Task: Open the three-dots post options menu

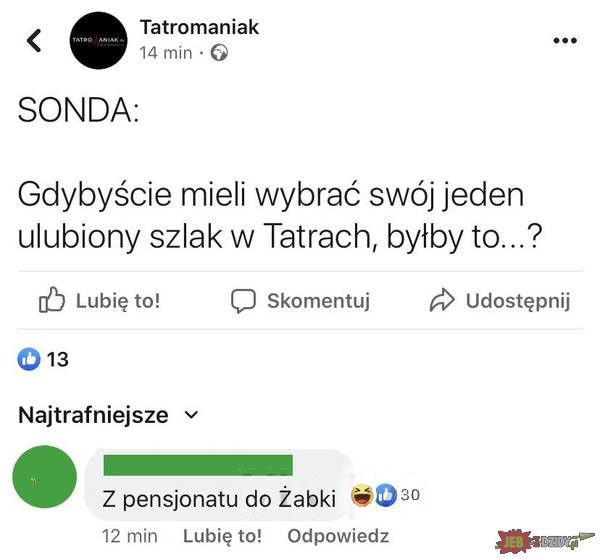Action: click(565, 40)
